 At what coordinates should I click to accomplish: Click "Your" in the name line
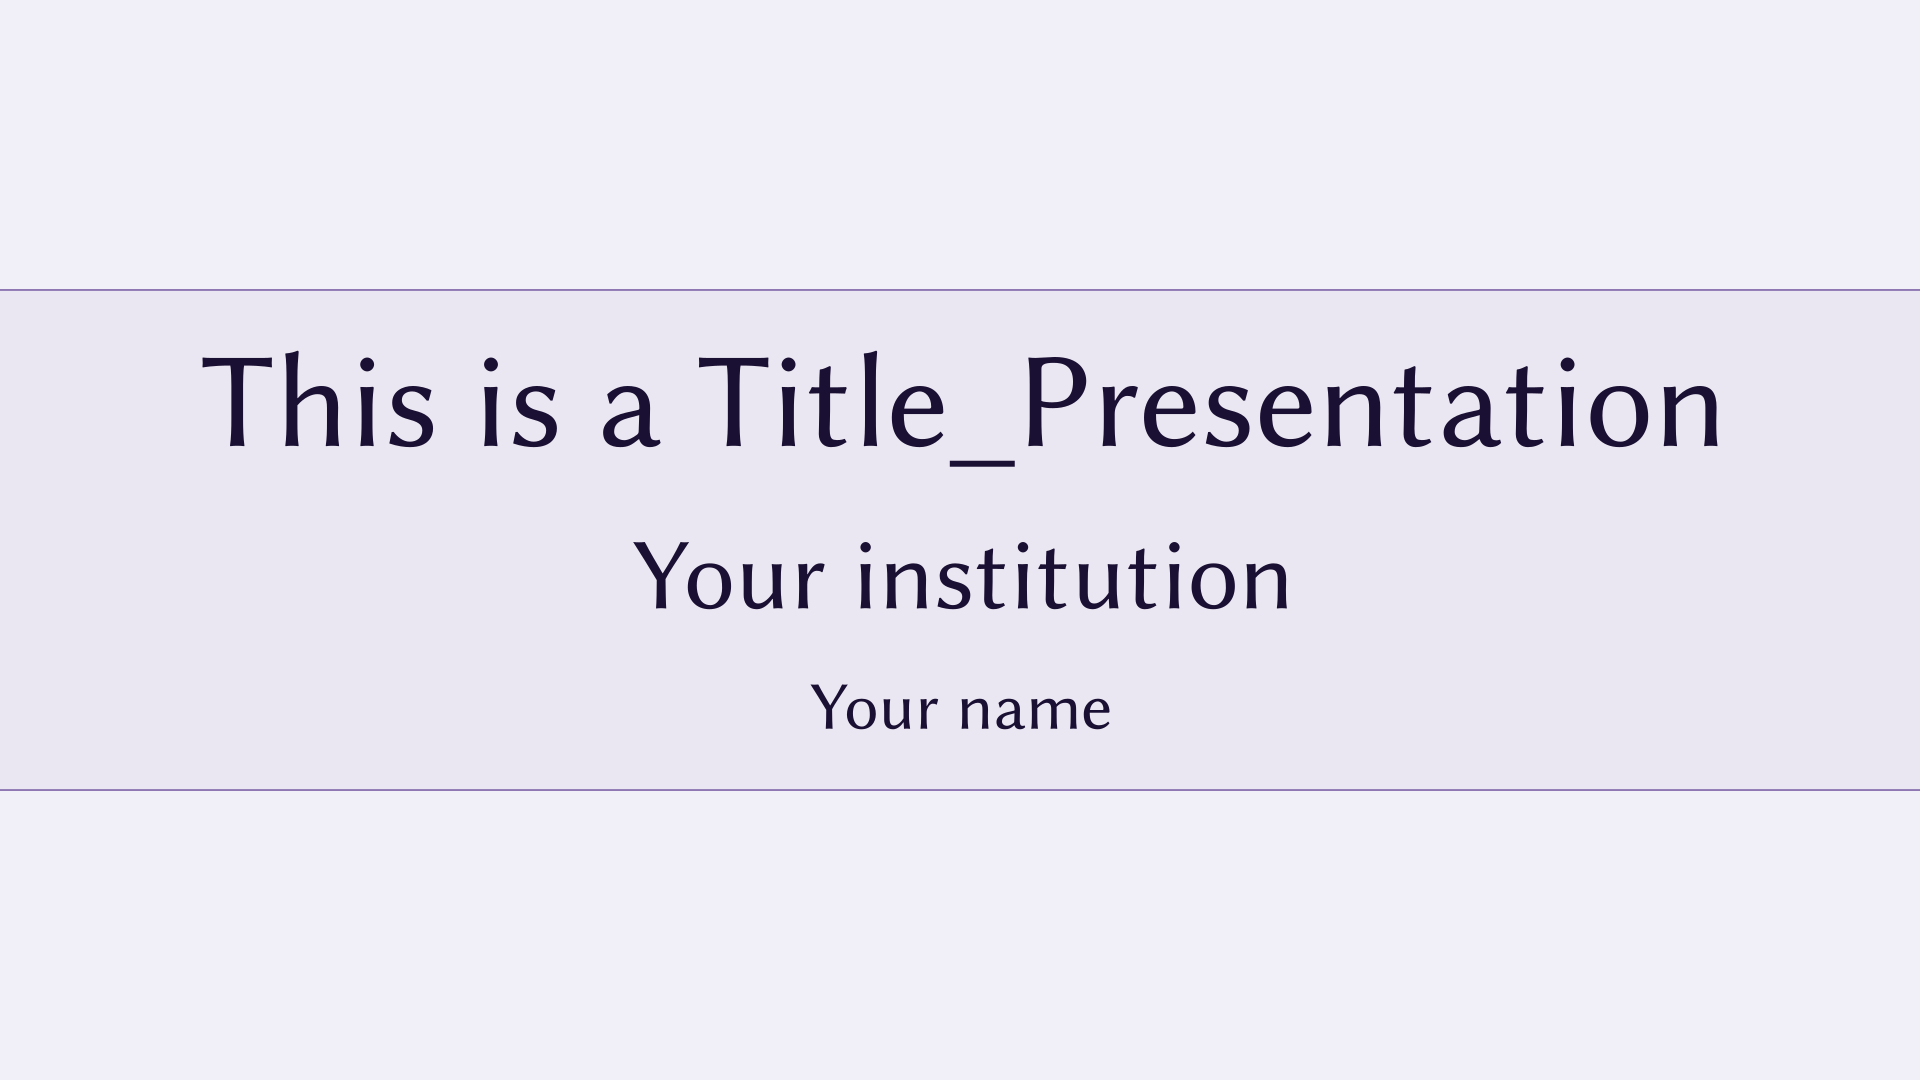click(x=874, y=708)
